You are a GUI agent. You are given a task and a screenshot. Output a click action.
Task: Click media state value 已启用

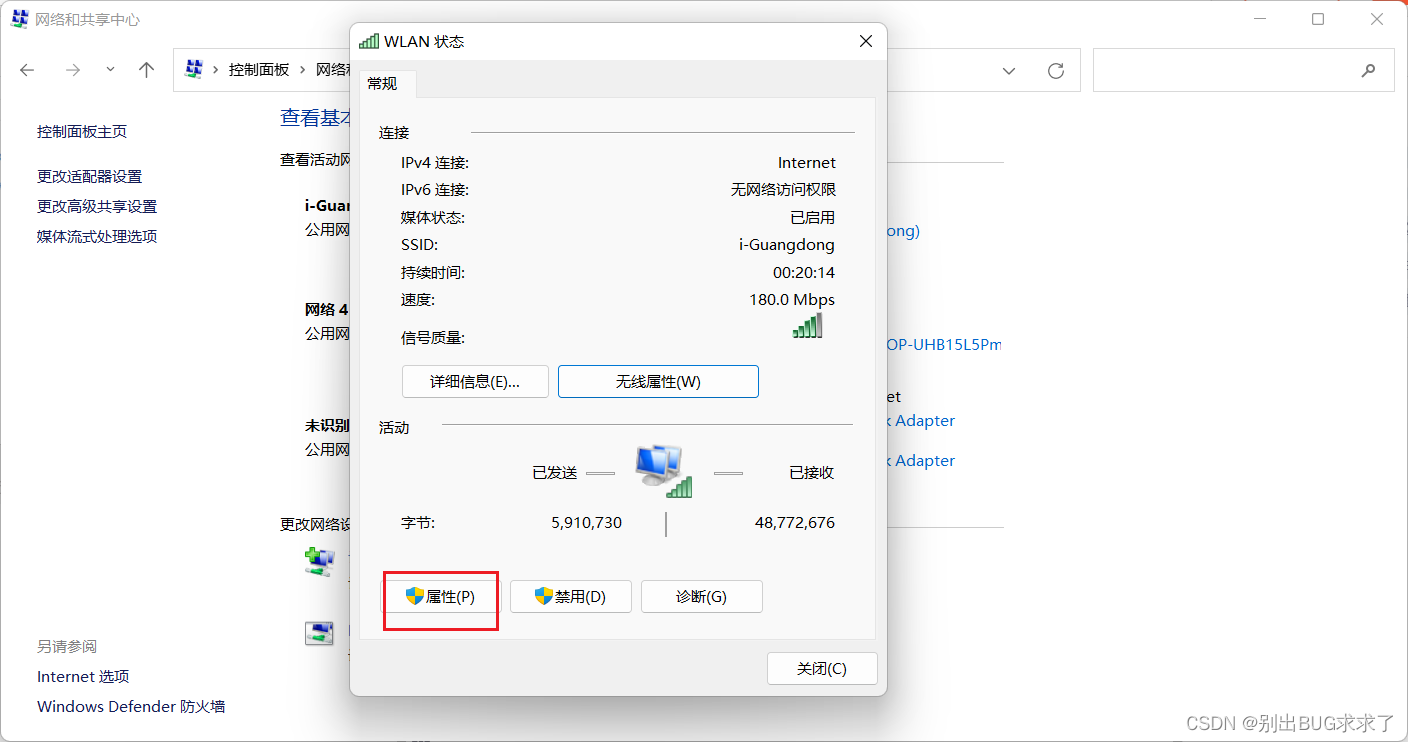pos(813,218)
